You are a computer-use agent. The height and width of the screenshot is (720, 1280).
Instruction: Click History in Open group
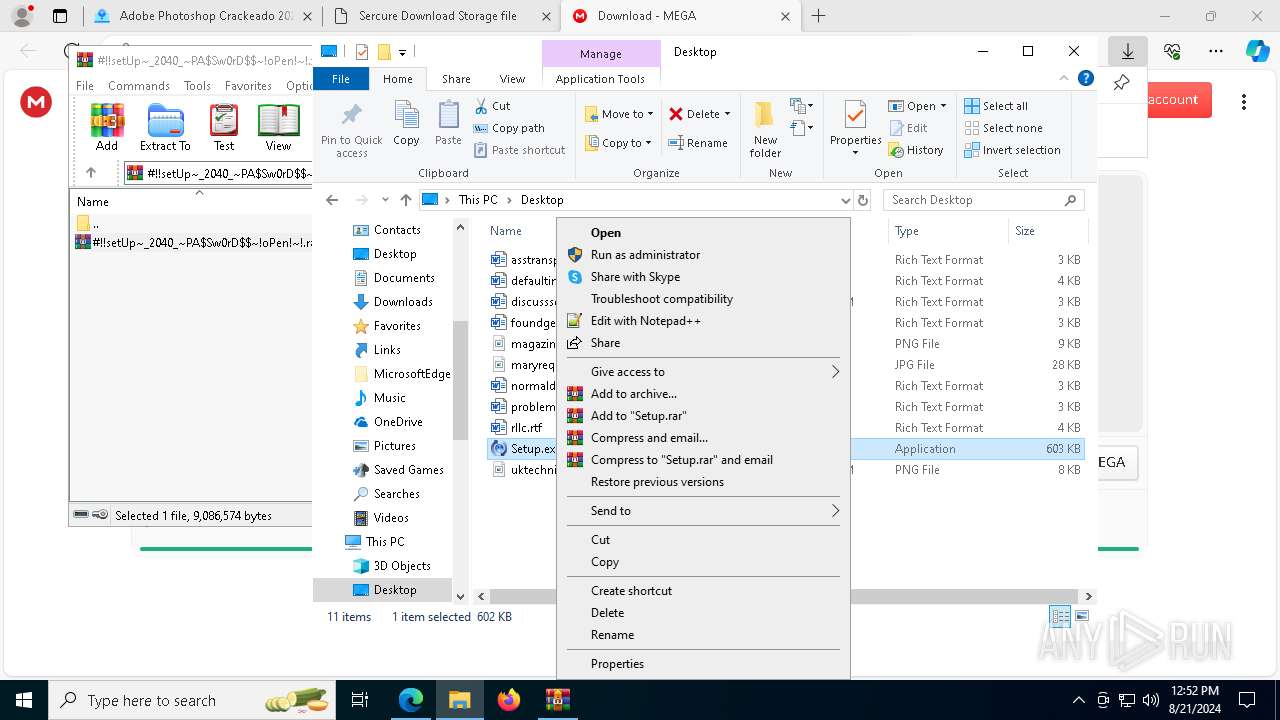click(915, 150)
